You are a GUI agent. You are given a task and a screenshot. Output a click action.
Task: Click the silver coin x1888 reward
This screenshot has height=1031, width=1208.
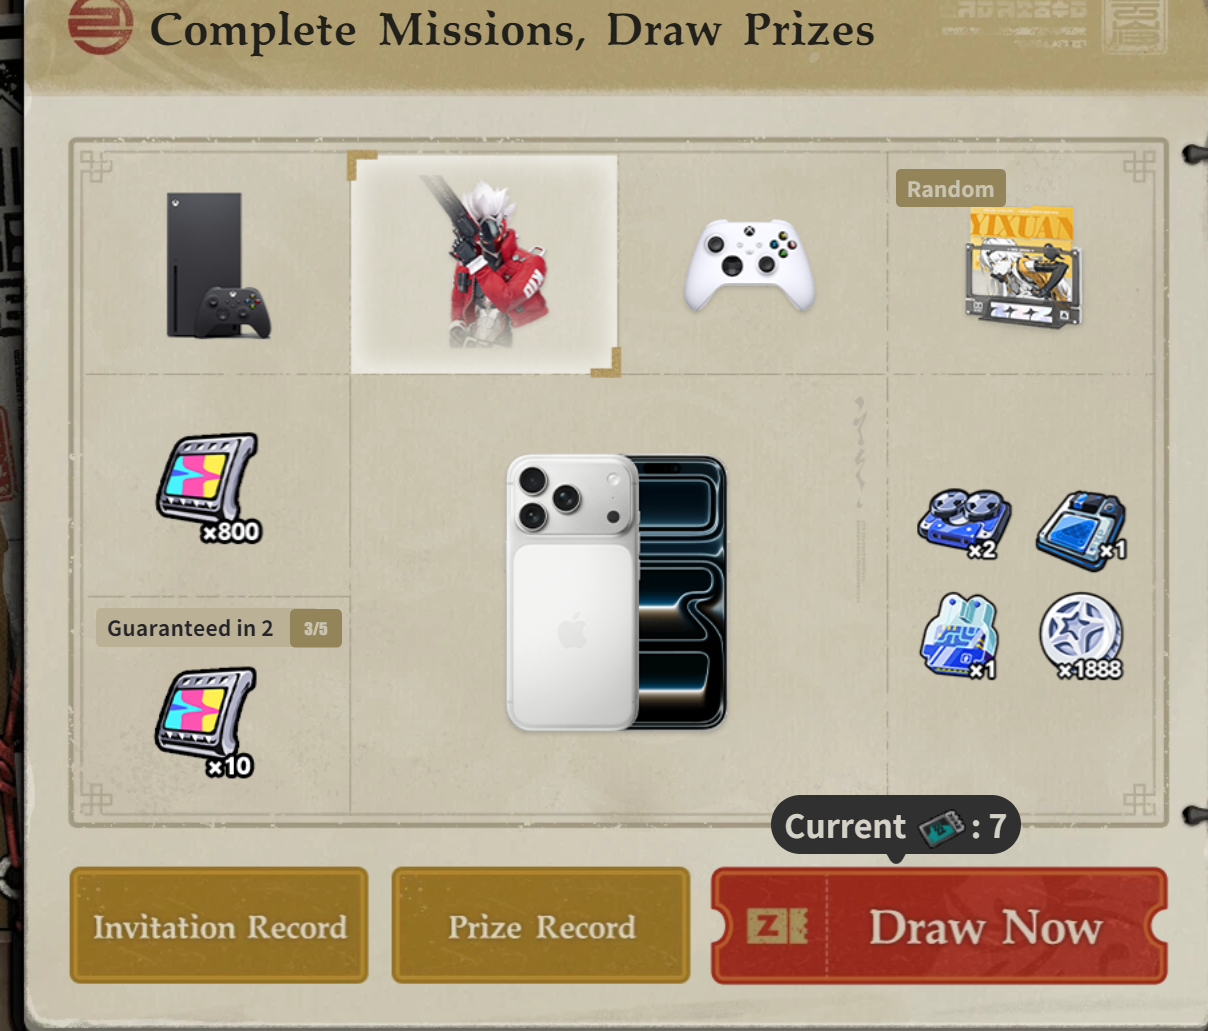[1082, 636]
